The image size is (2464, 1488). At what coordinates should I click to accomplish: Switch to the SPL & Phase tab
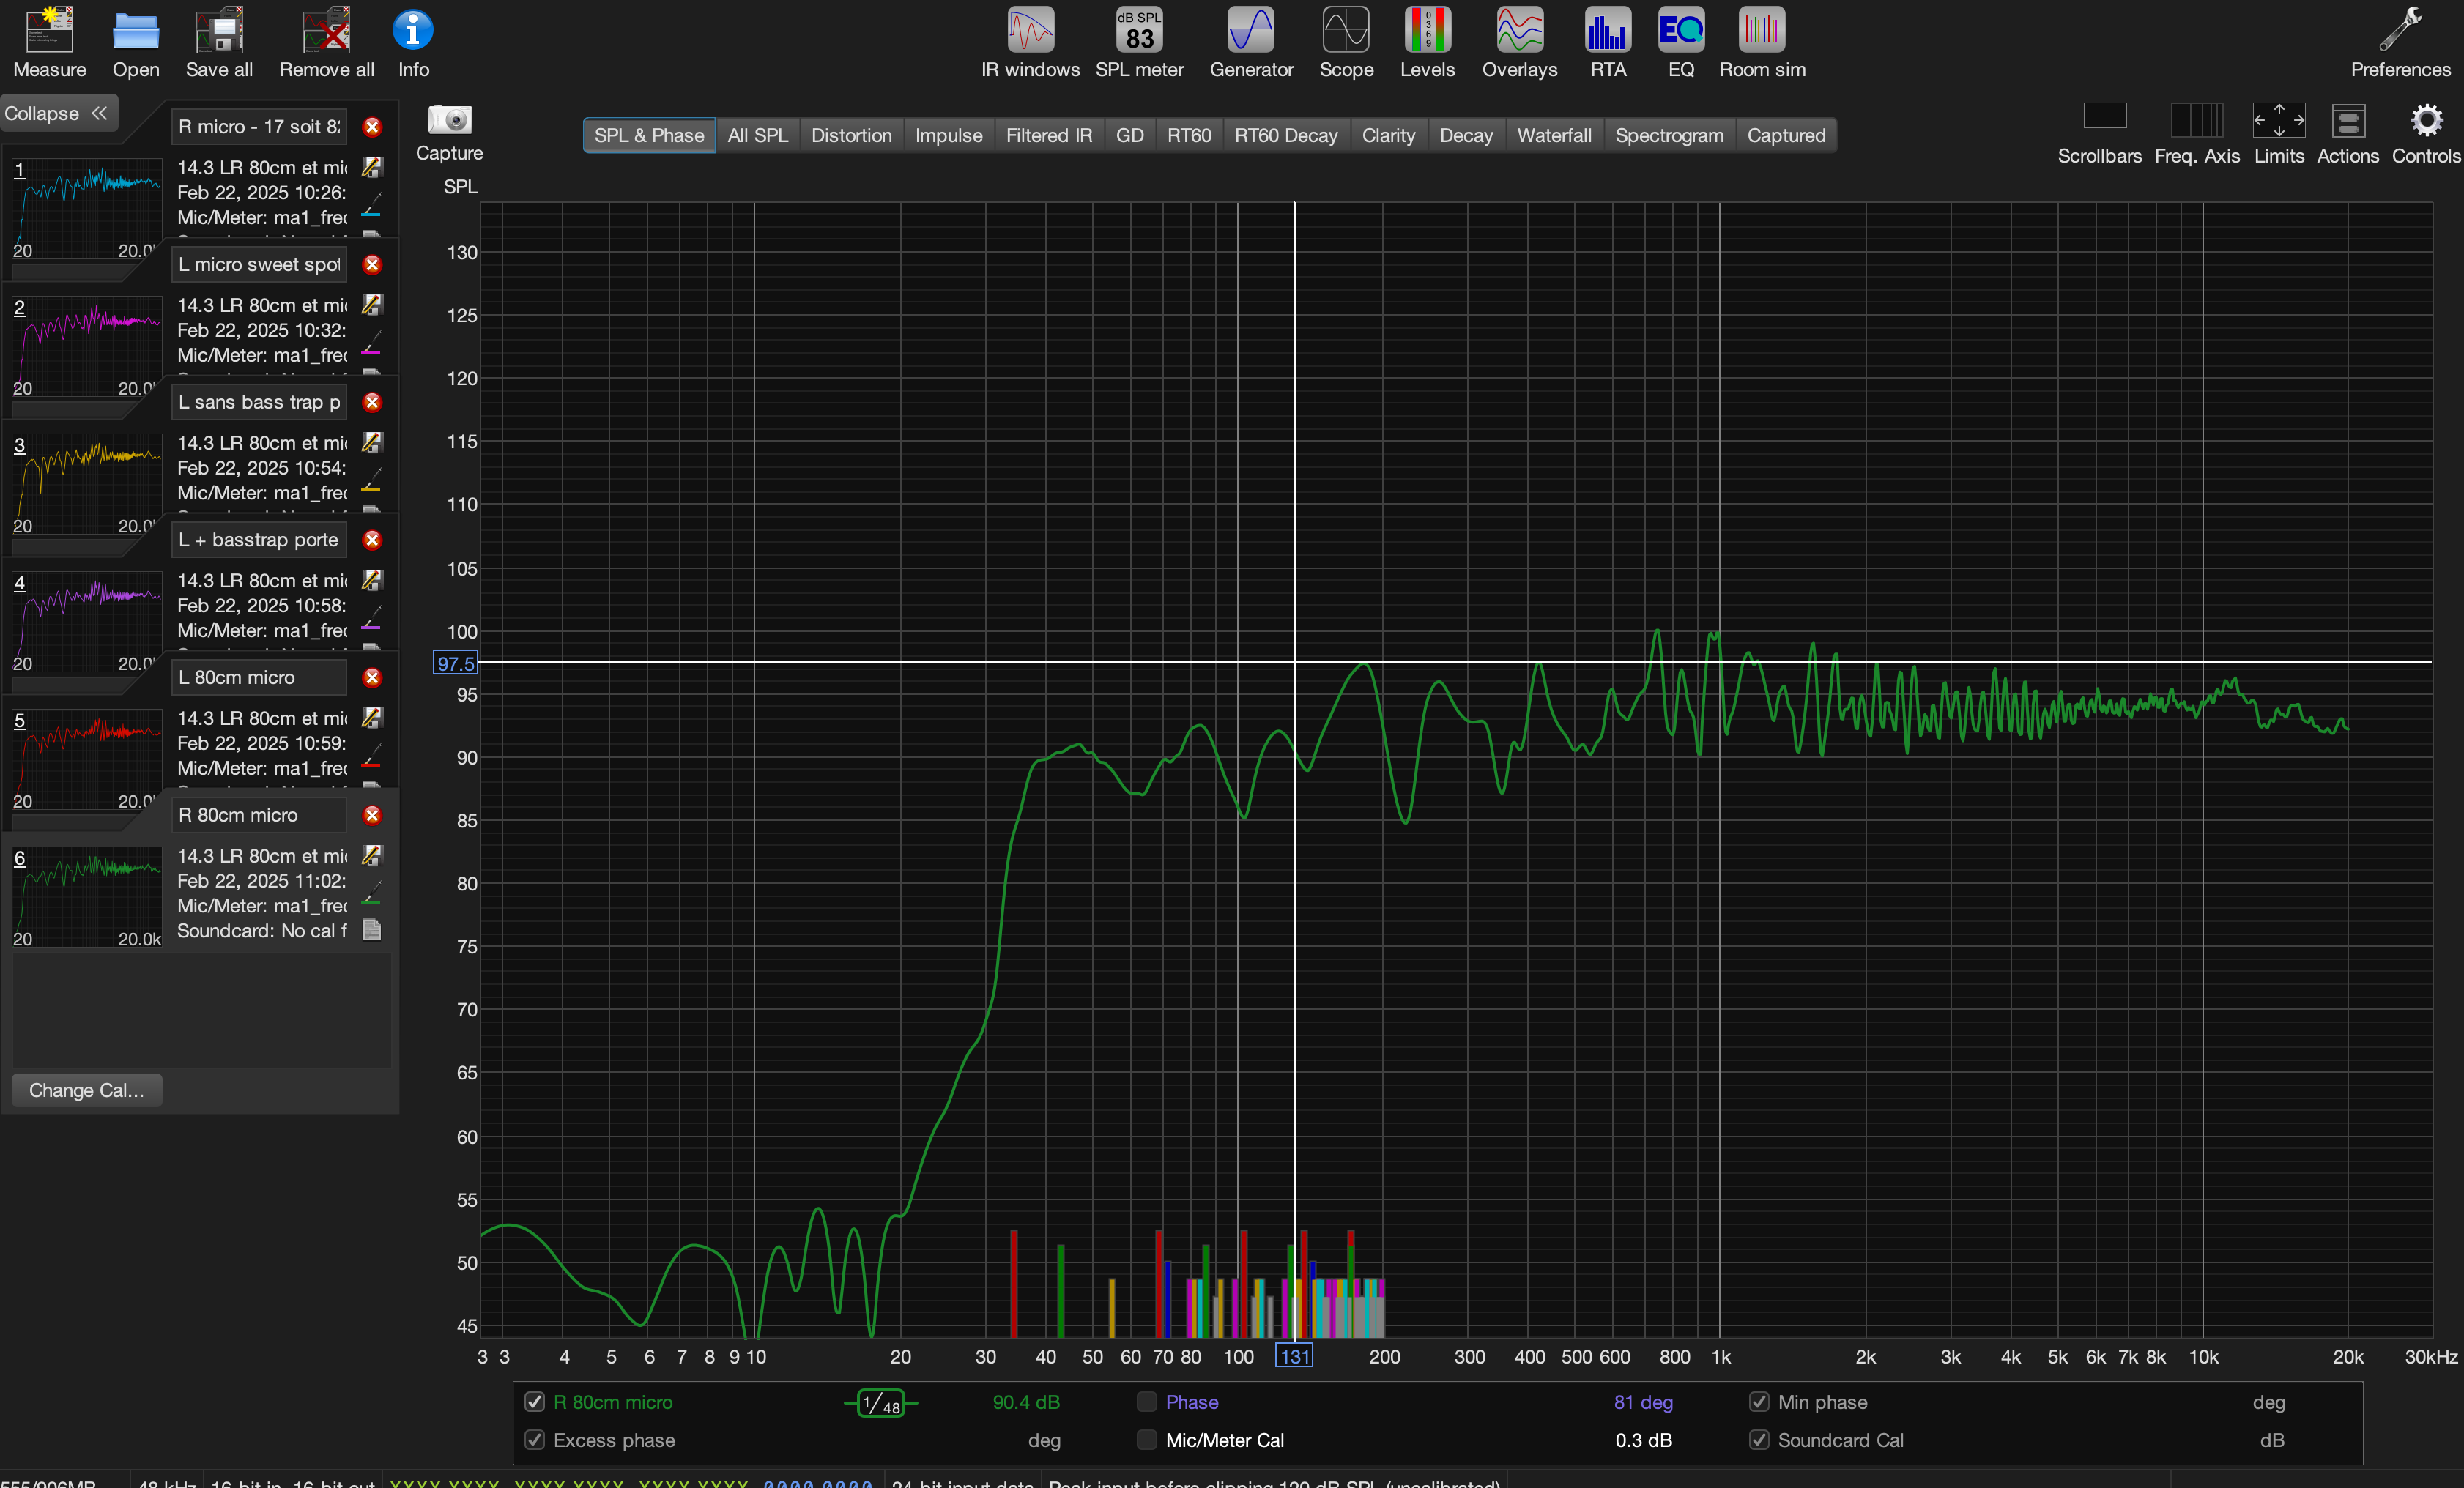(649, 135)
